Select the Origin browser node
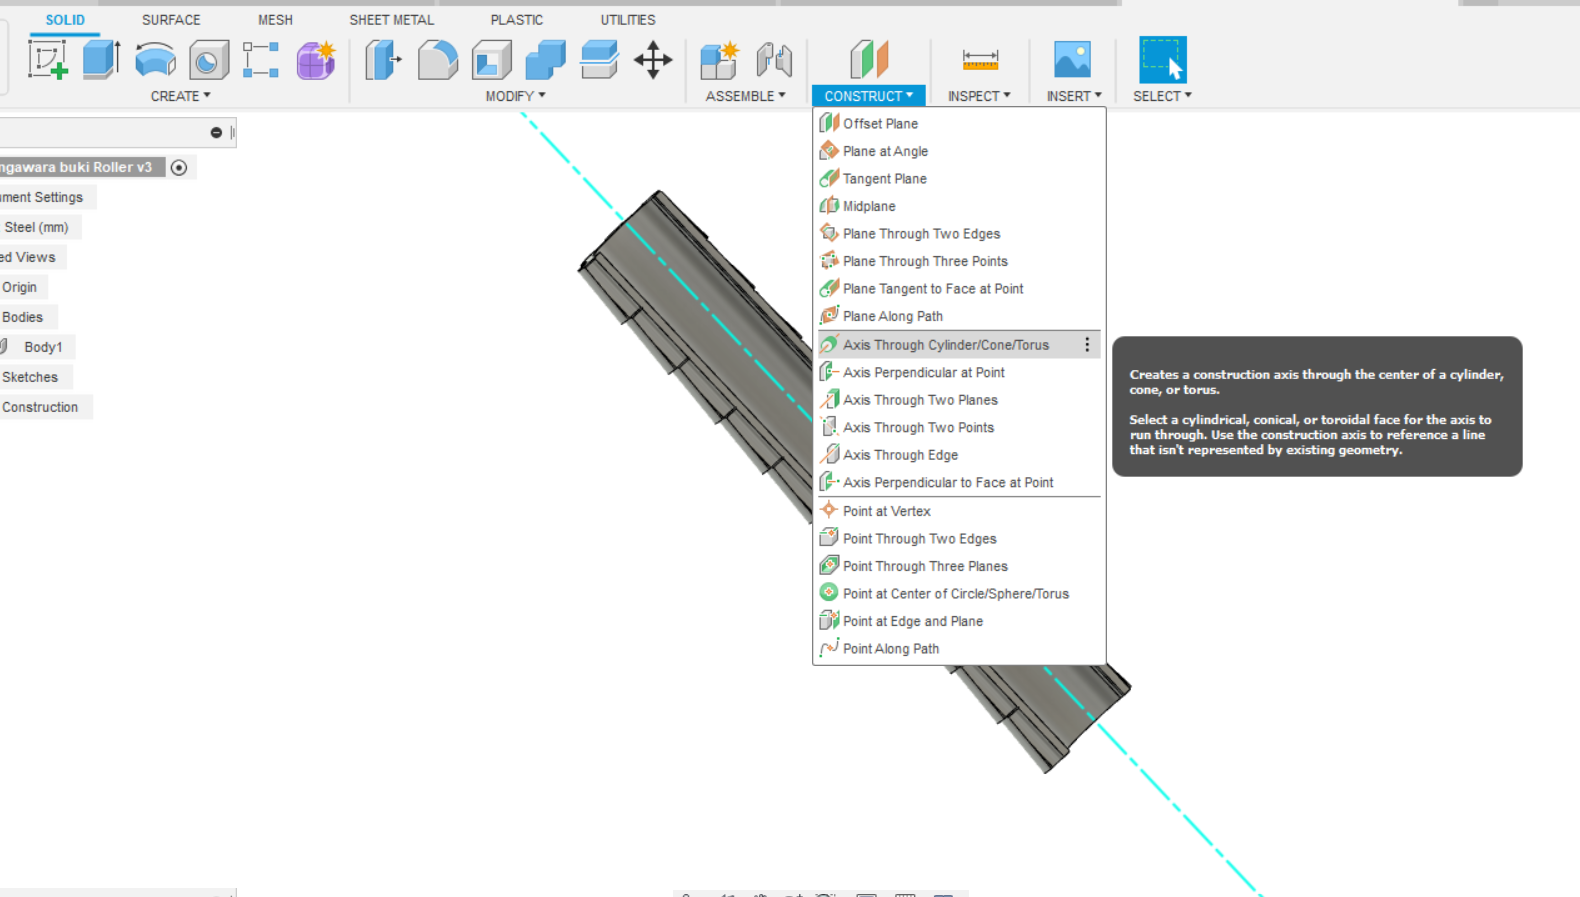 click(x=19, y=287)
